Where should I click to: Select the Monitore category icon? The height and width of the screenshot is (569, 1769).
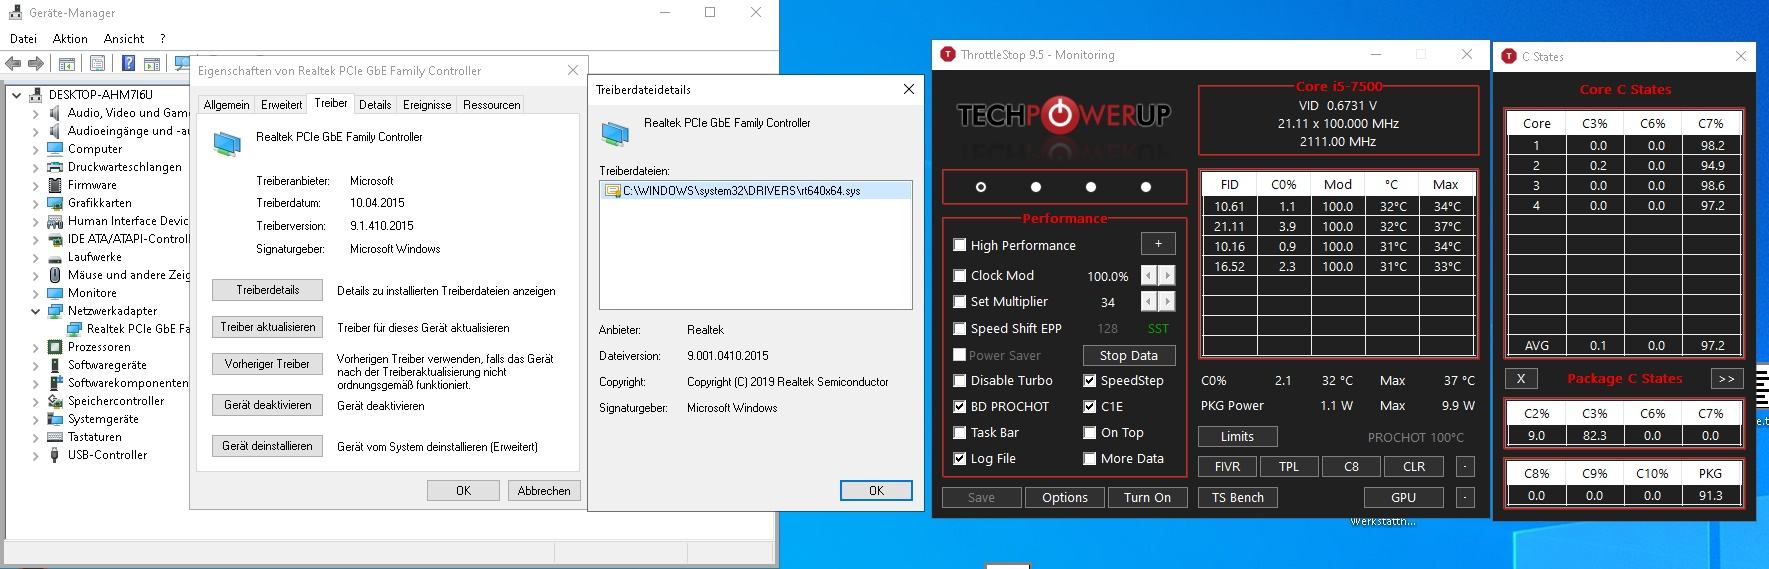[x=56, y=293]
